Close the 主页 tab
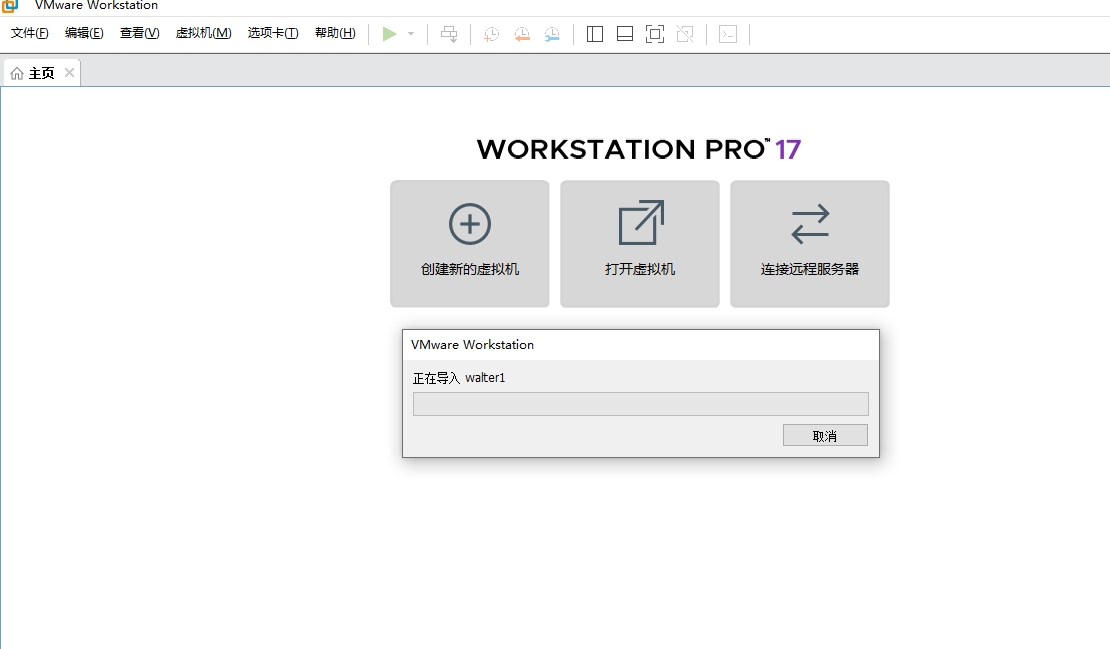 pos(69,73)
